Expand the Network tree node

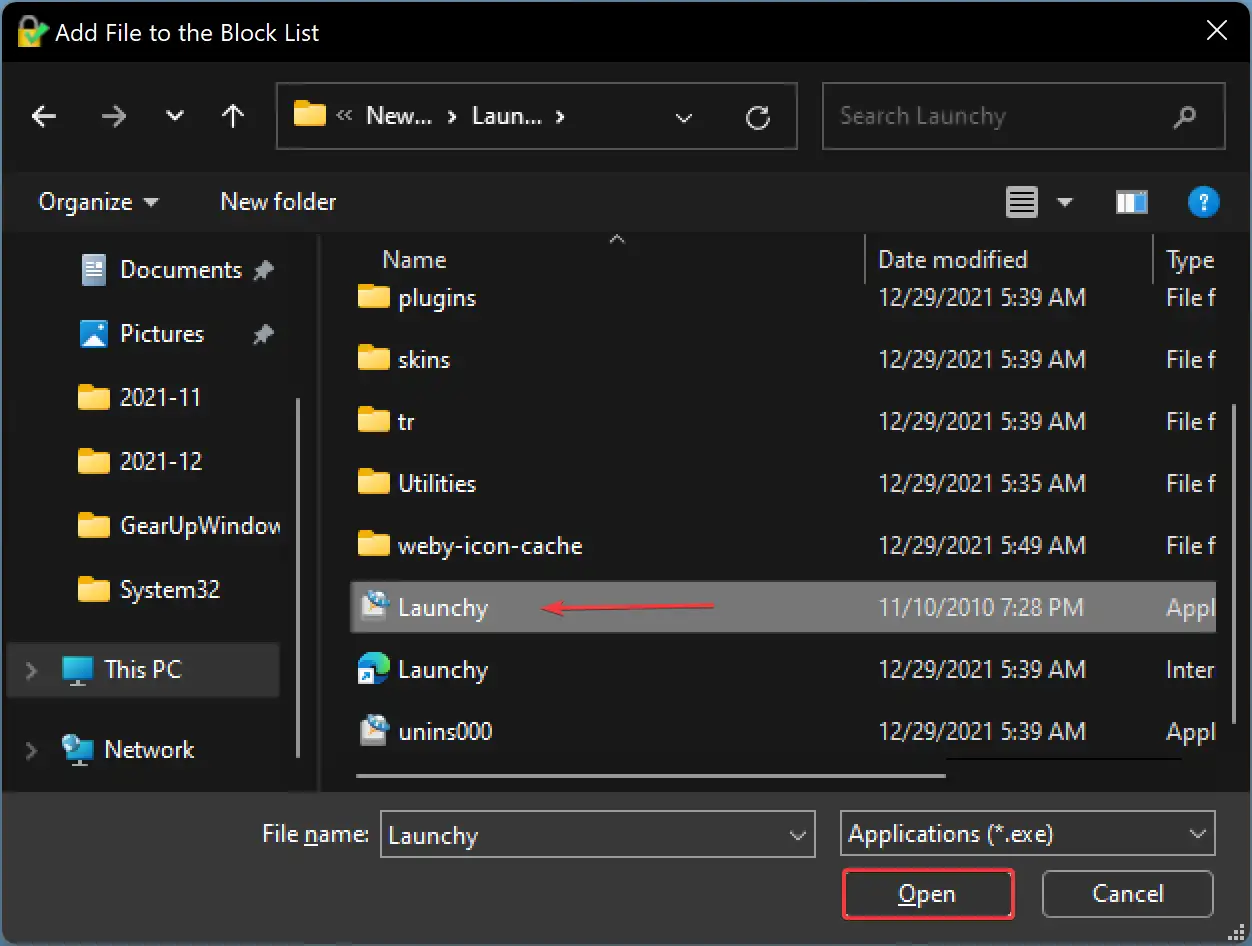coord(31,750)
